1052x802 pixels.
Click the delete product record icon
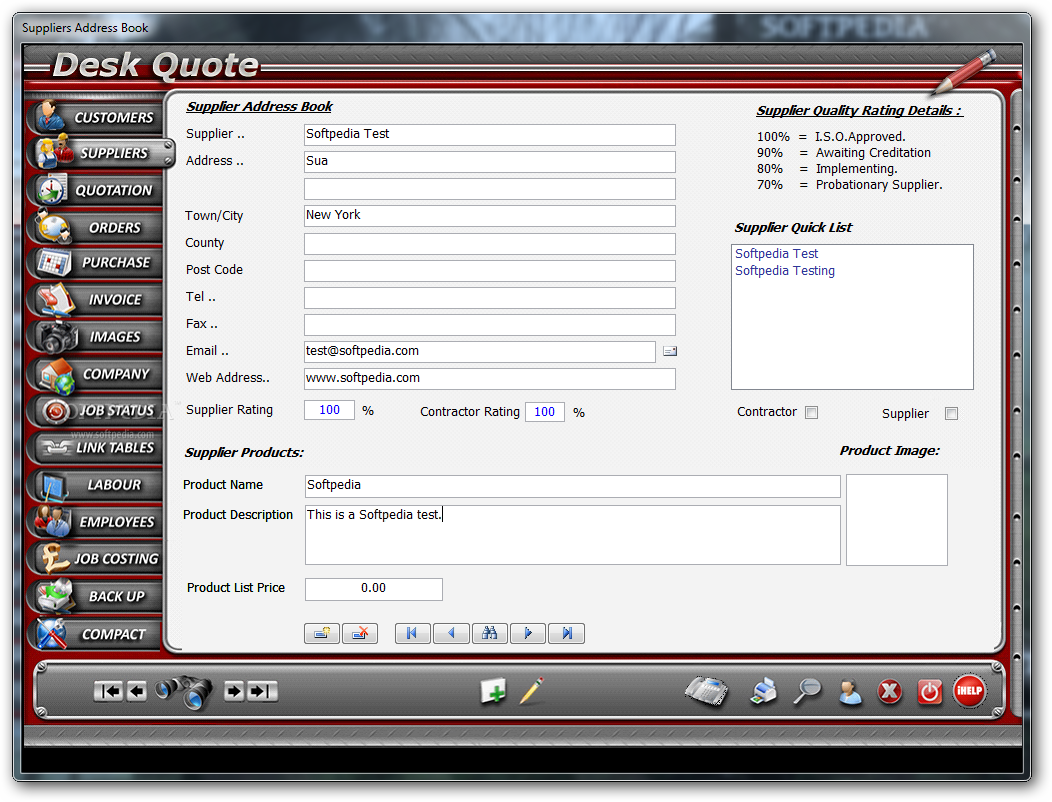pos(360,633)
